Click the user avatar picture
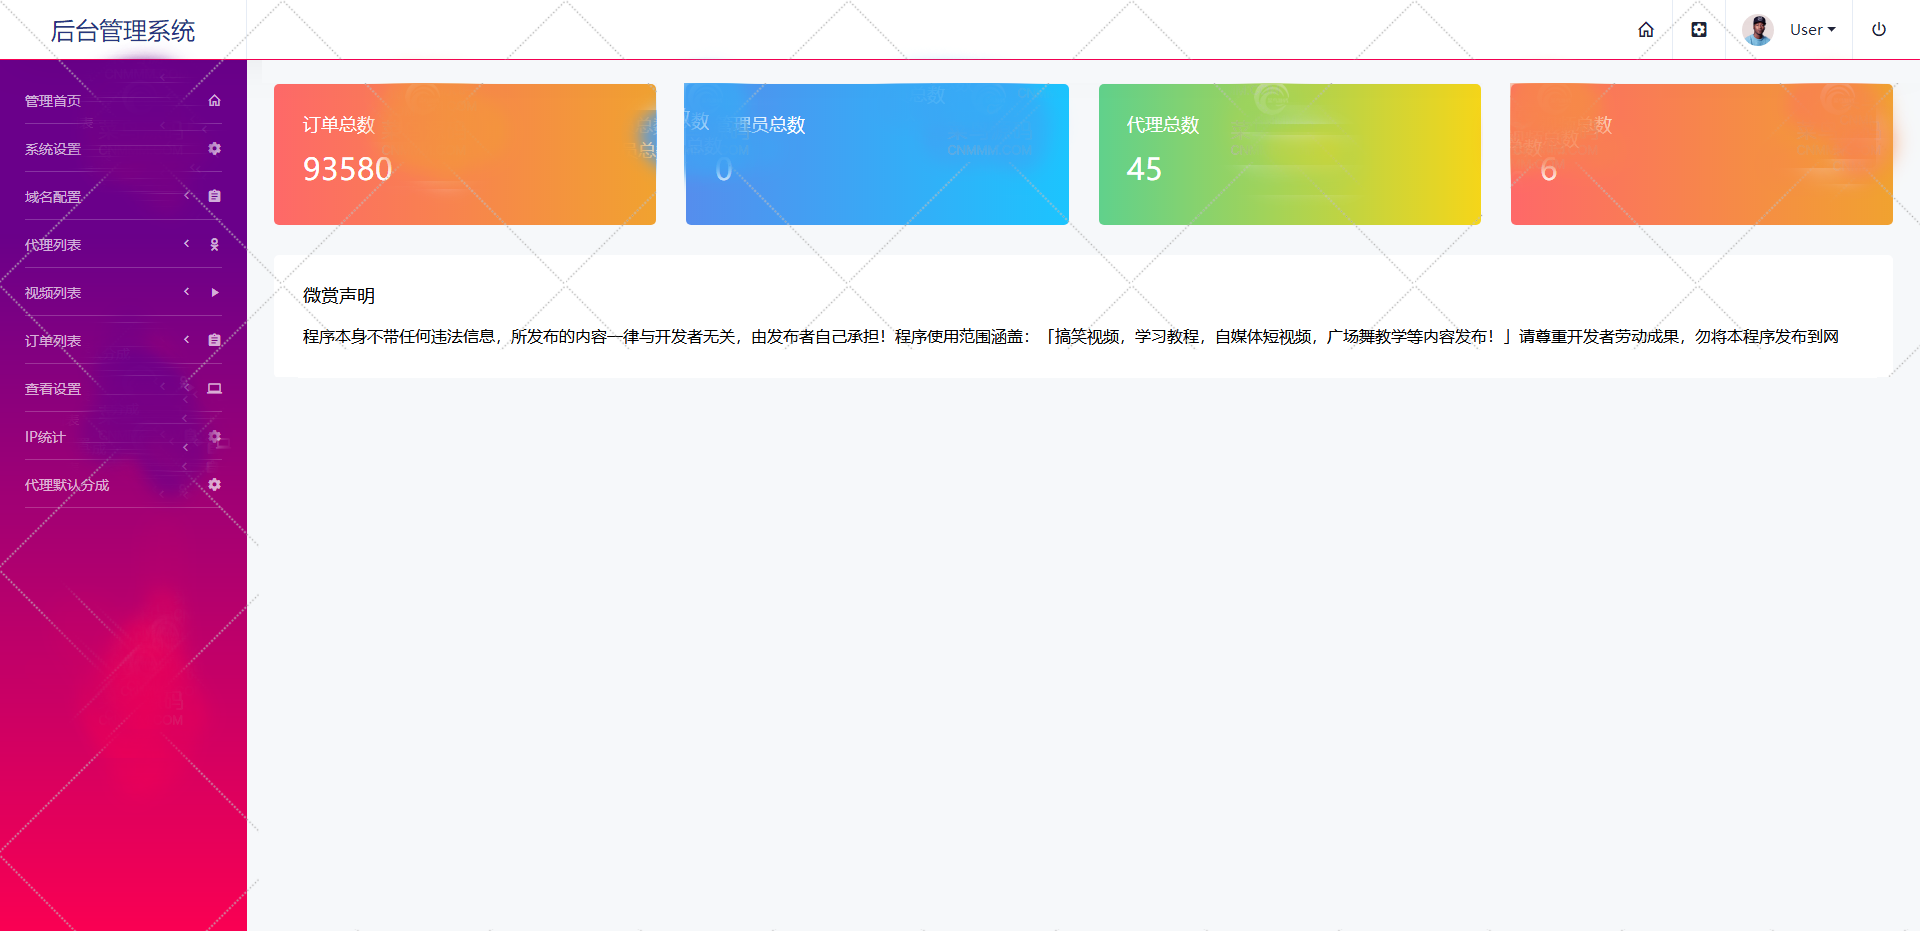The height and width of the screenshot is (931, 1920). (x=1757, y=30)
